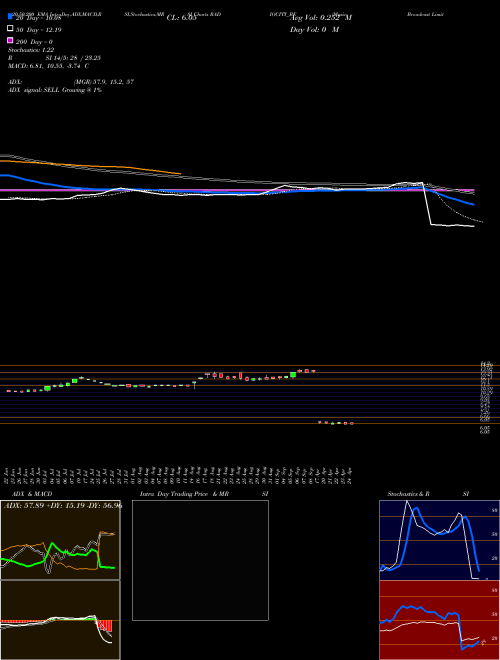Click the 'Intra Day Trading Price & MRSI' title
This screenshot has width=500, height=660.
pos(204,494)
